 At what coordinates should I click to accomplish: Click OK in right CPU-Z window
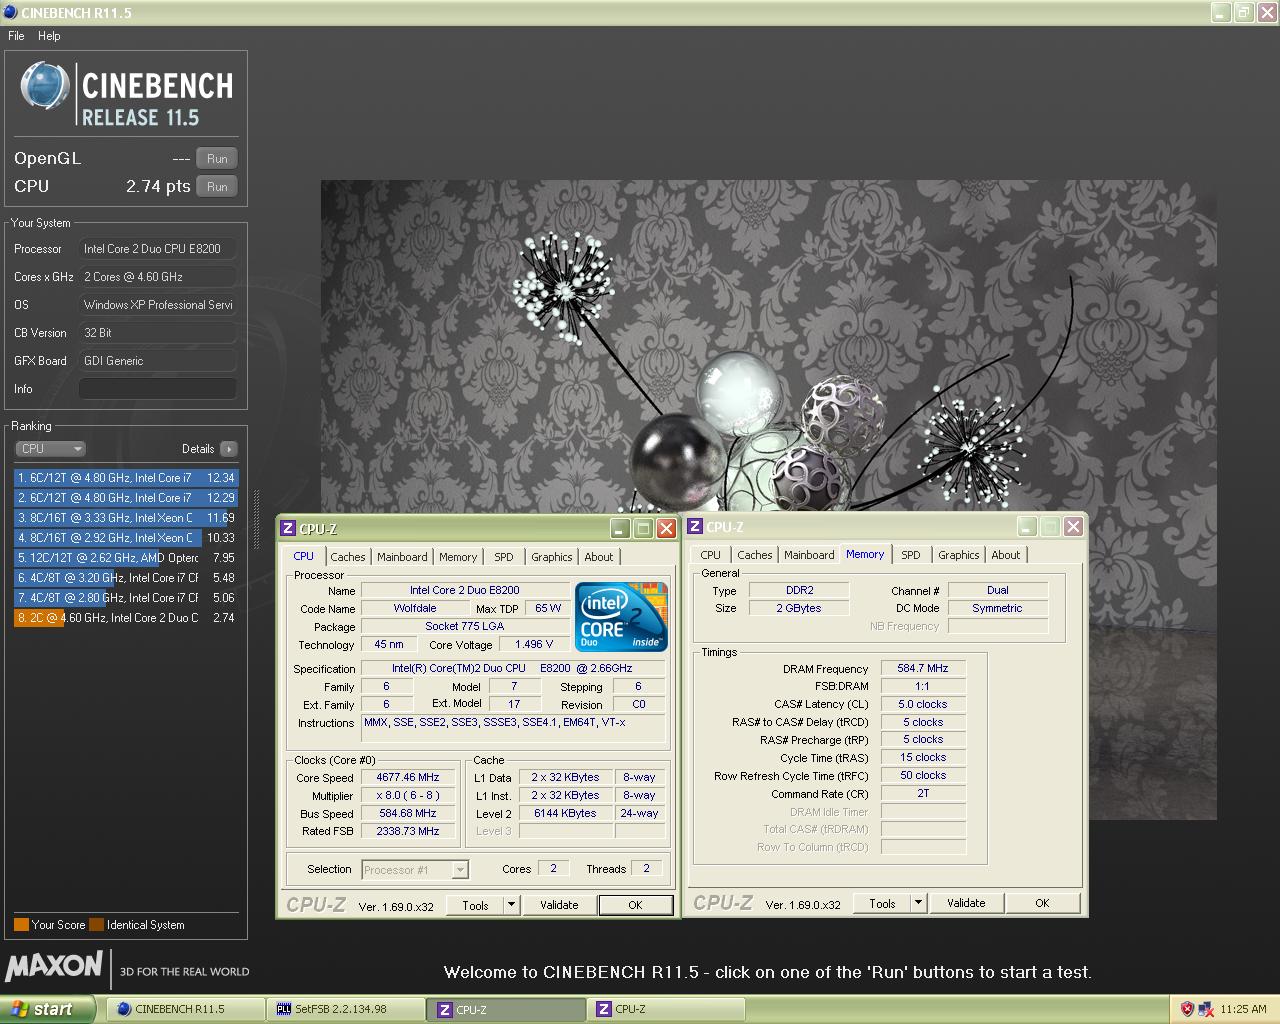coord(1042,903)
